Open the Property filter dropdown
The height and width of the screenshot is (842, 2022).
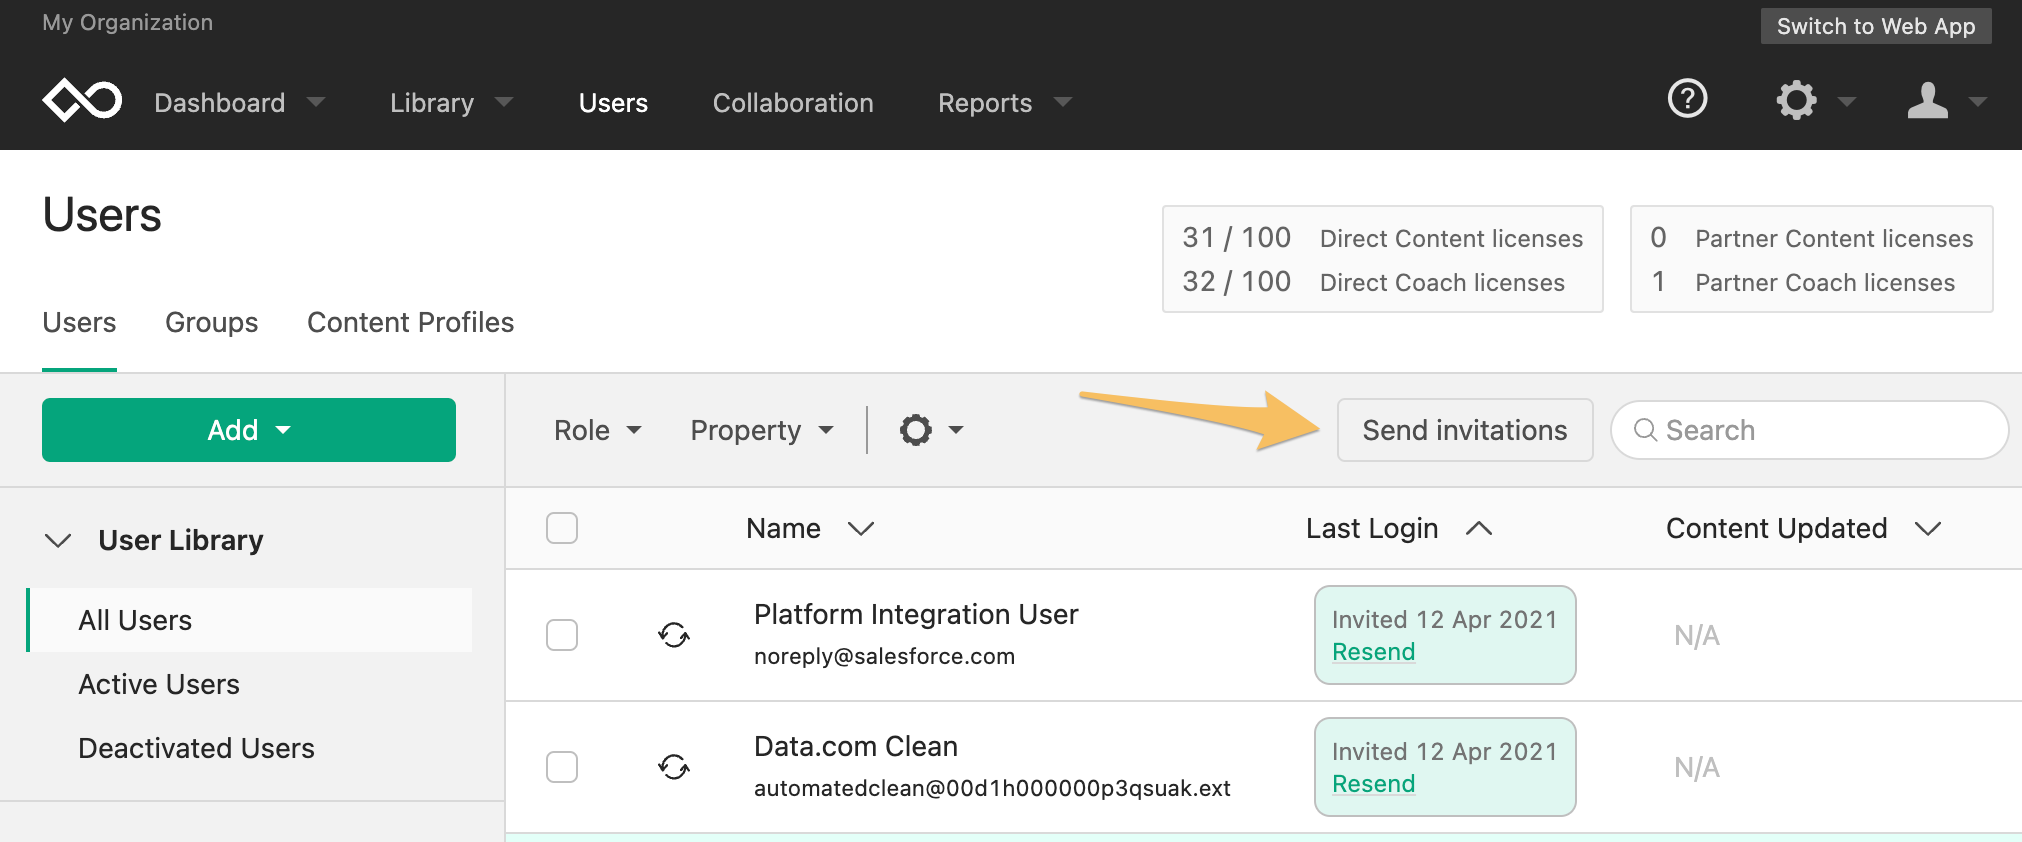762,430
